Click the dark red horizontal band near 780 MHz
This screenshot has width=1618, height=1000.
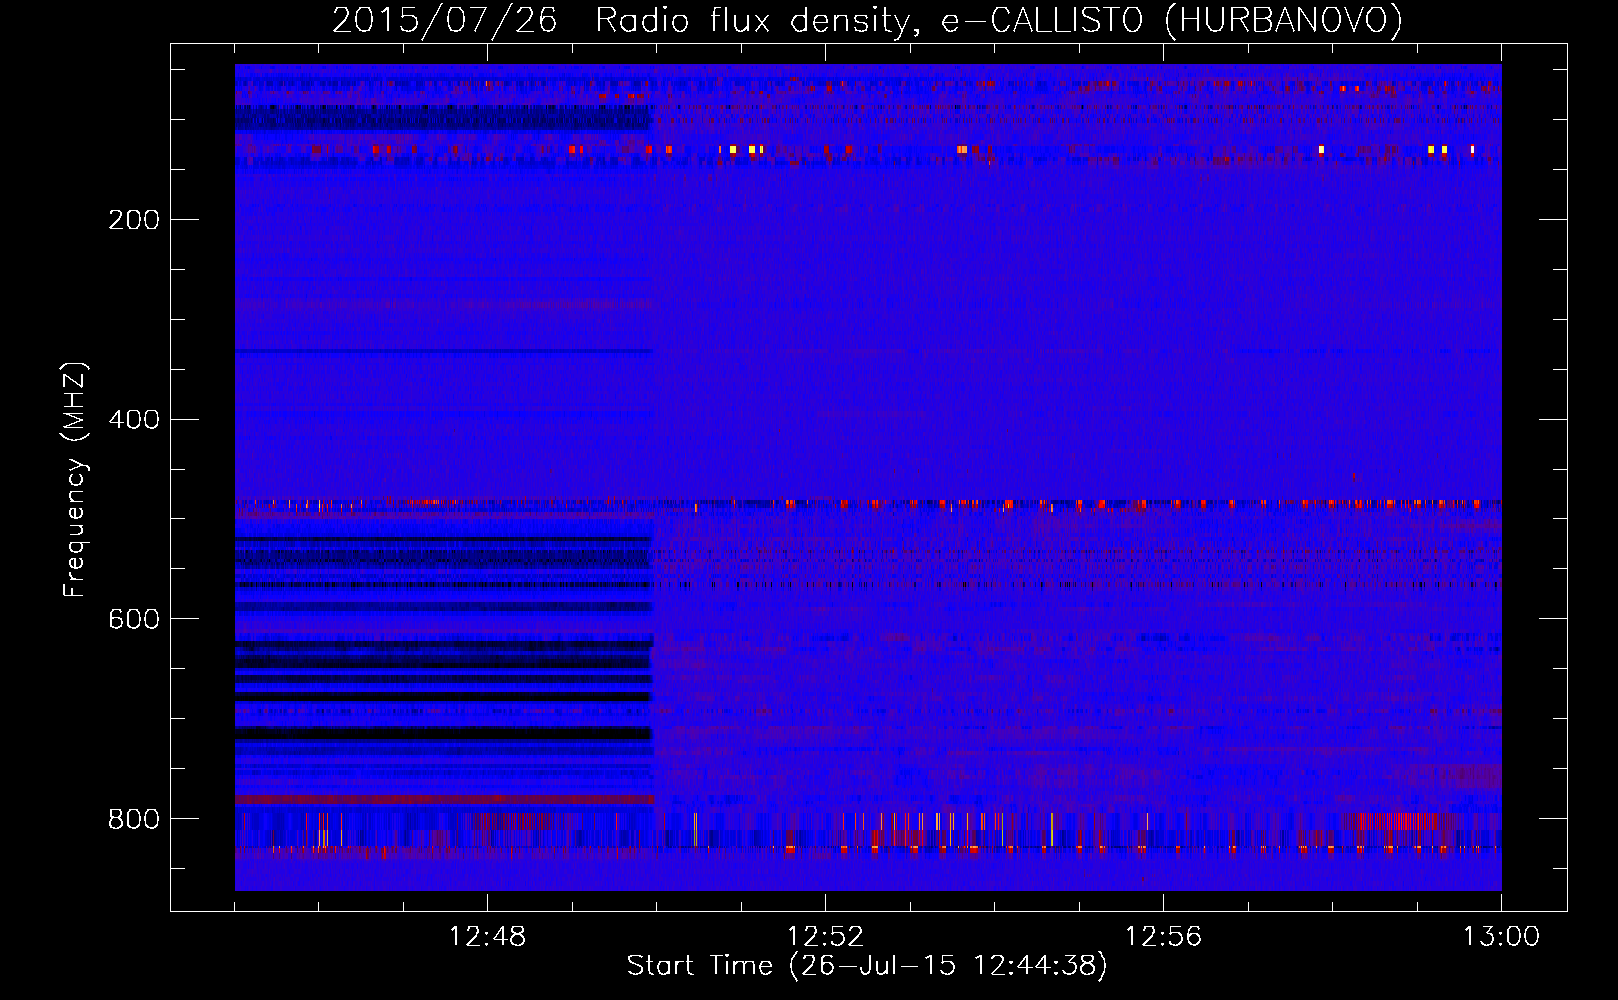(x=445, y=800)
